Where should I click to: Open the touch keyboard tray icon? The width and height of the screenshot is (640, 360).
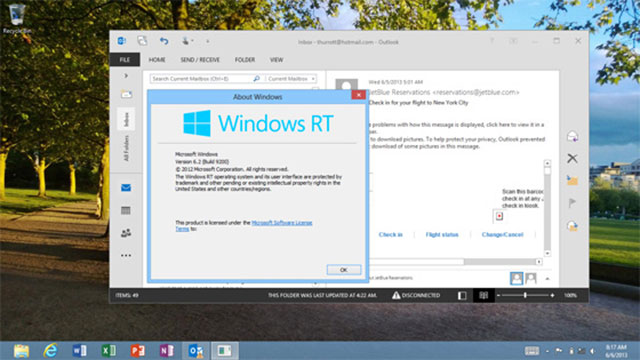tap(531, 351)
